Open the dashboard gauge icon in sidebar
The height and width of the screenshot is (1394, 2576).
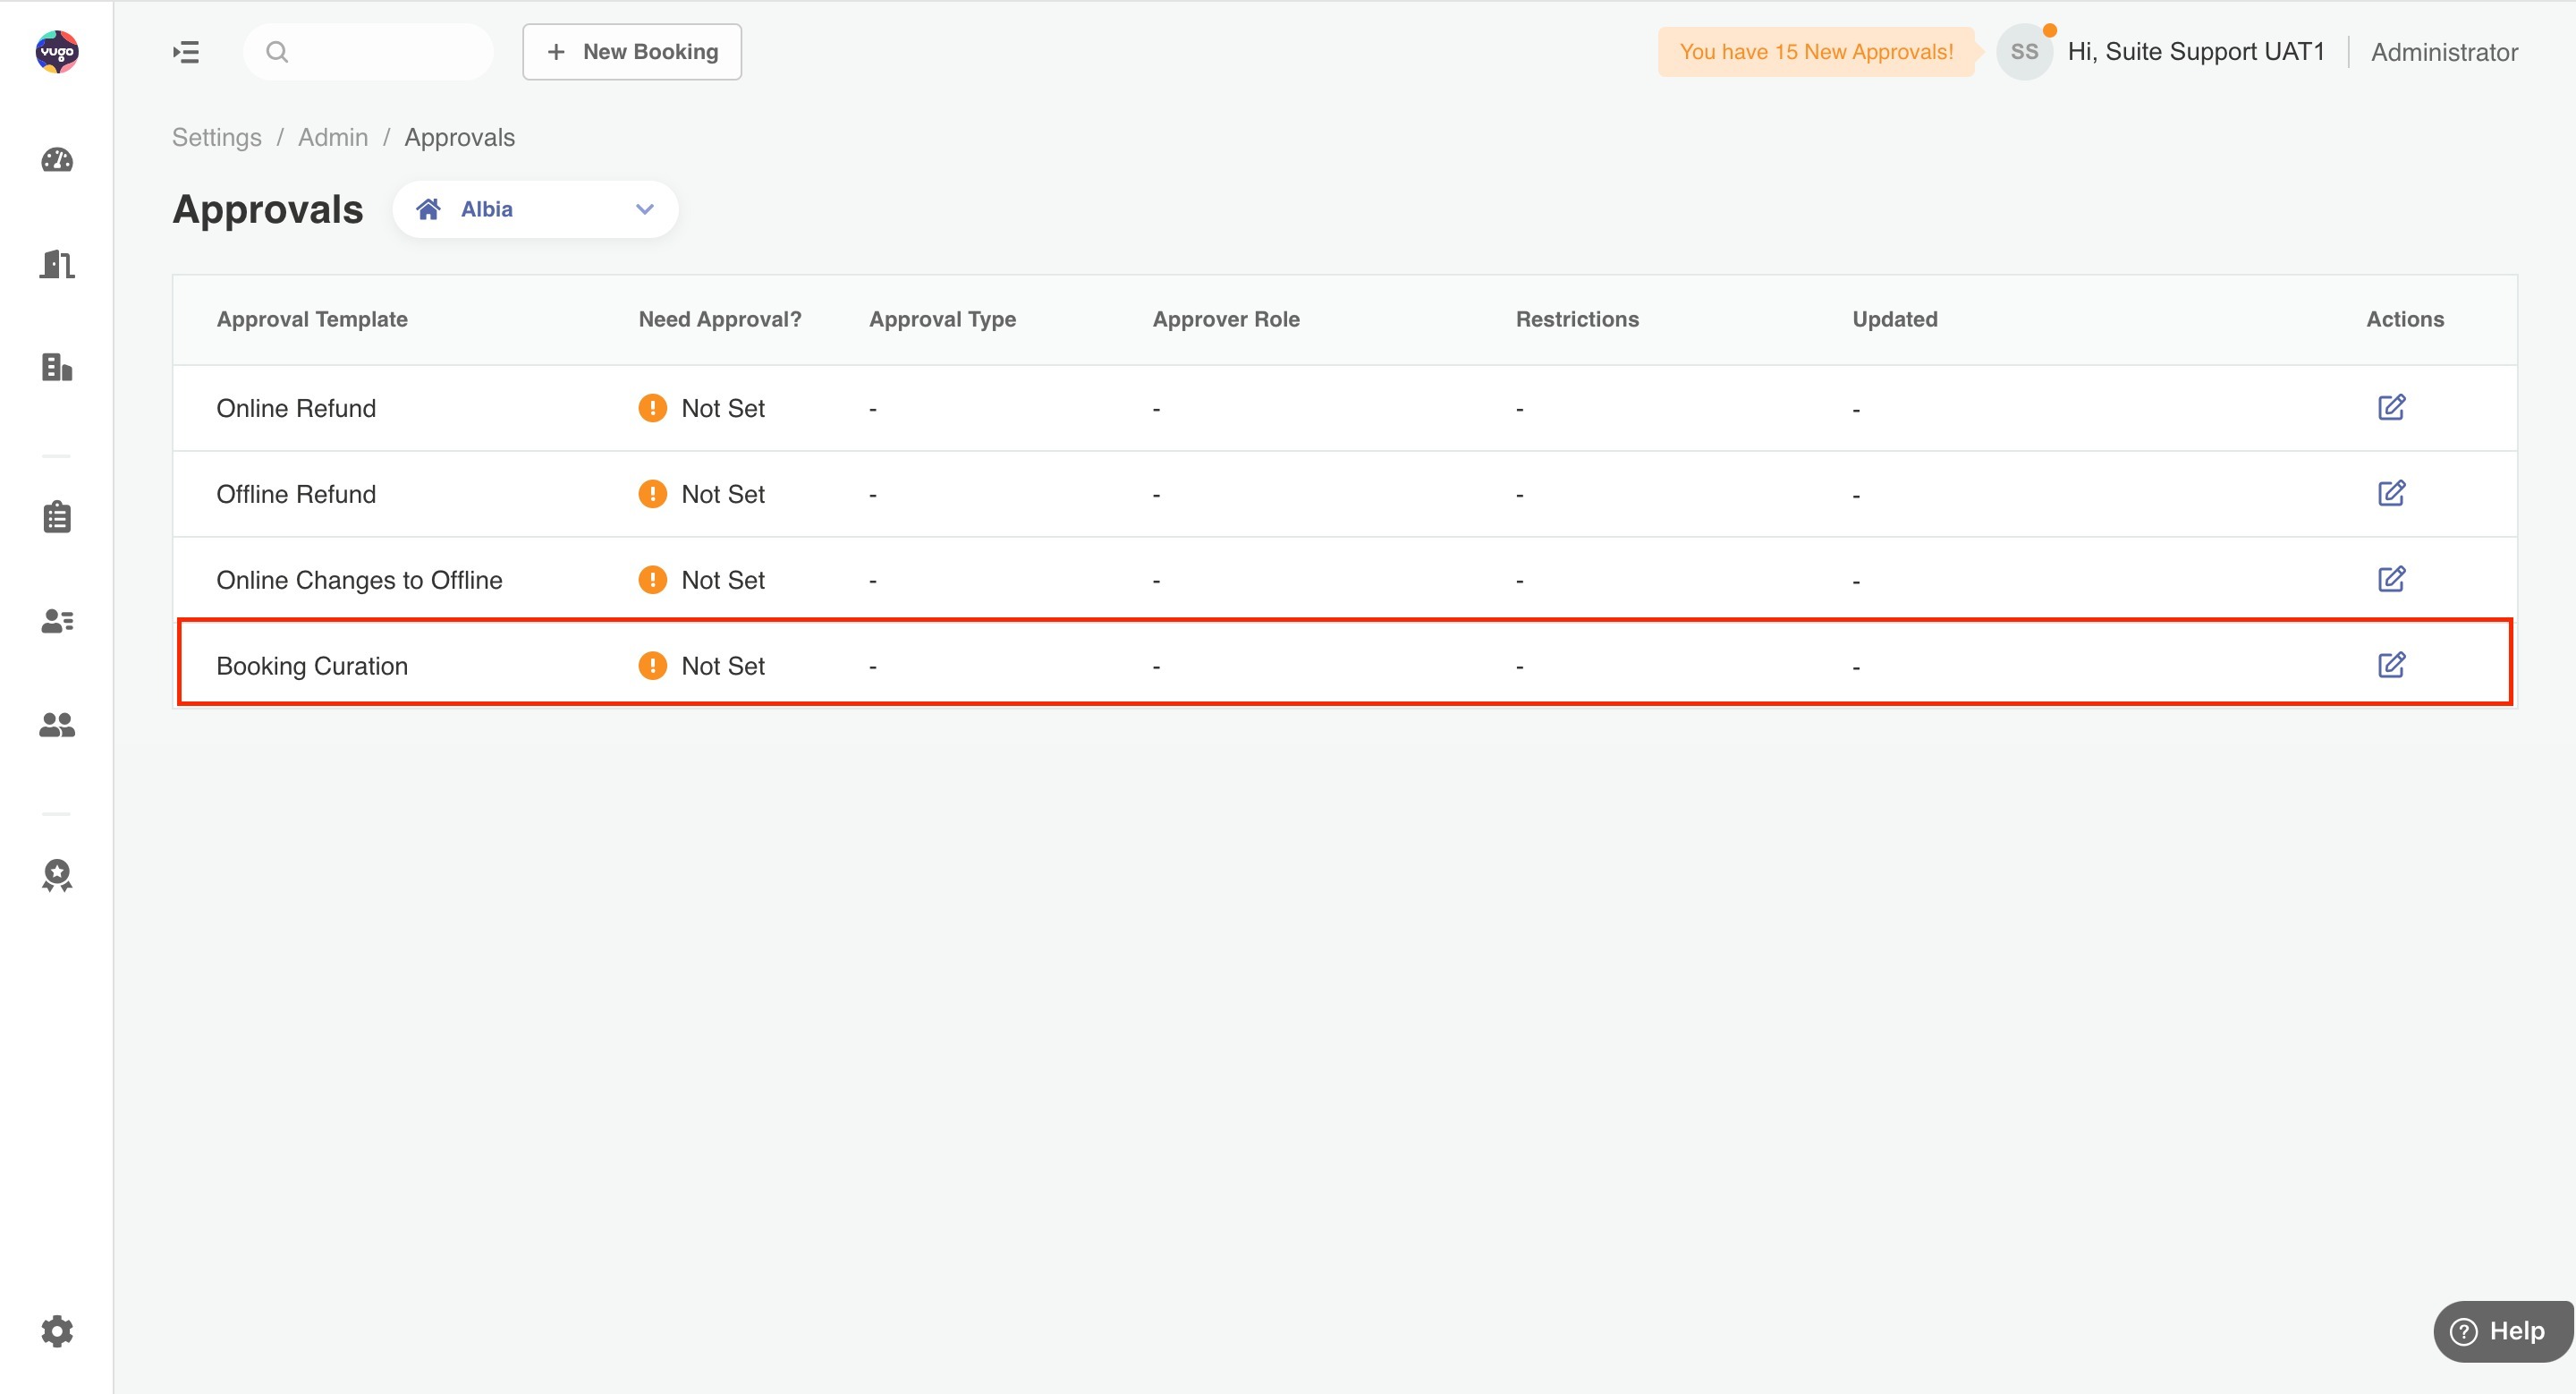57,160
